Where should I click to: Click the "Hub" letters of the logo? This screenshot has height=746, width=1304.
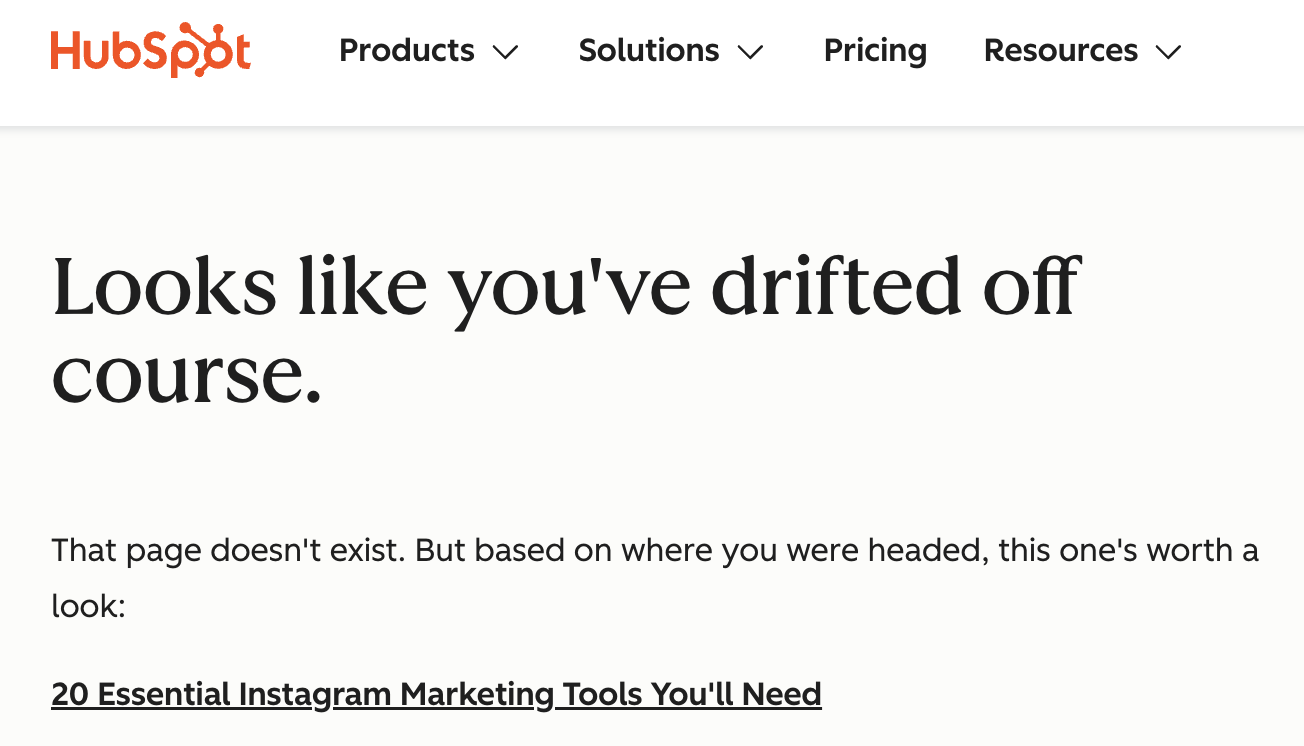tap(92, 51)
